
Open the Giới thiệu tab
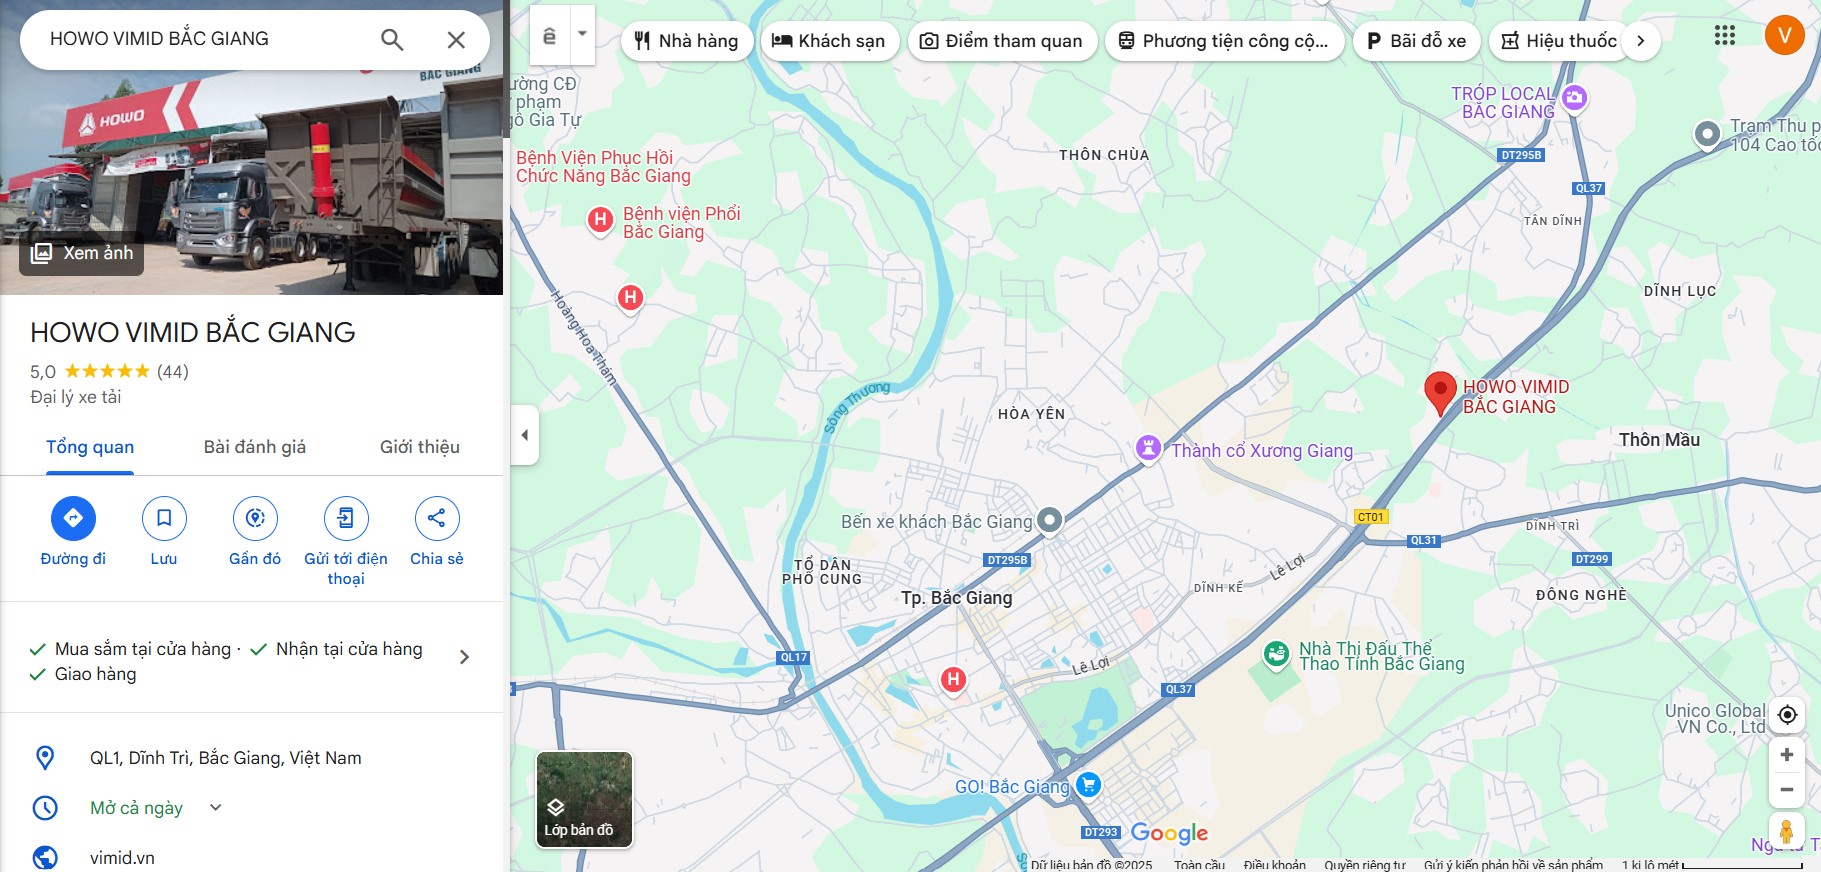click(x=420, y=447)
